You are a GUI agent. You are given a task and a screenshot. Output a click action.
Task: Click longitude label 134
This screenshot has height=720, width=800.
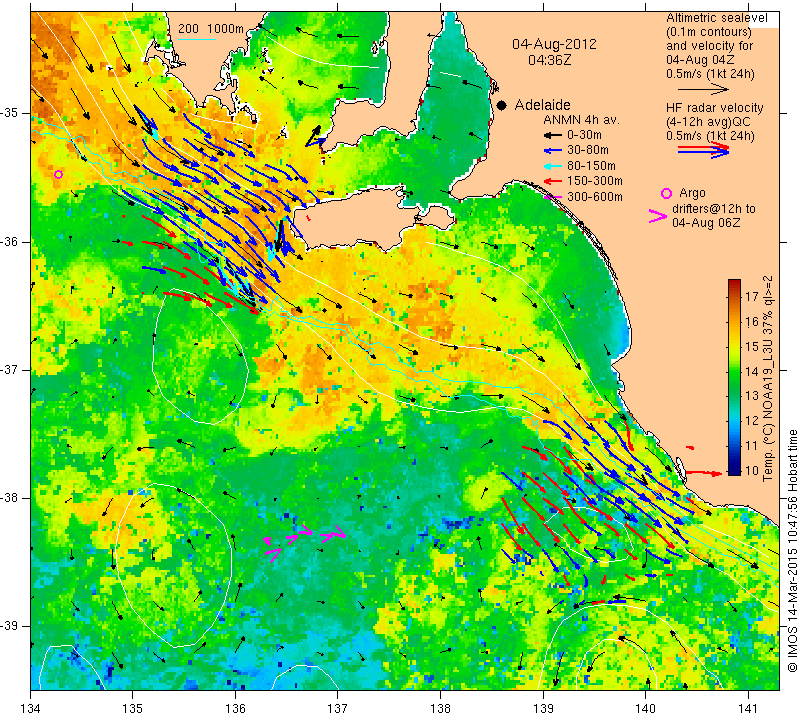coord(30,709)
